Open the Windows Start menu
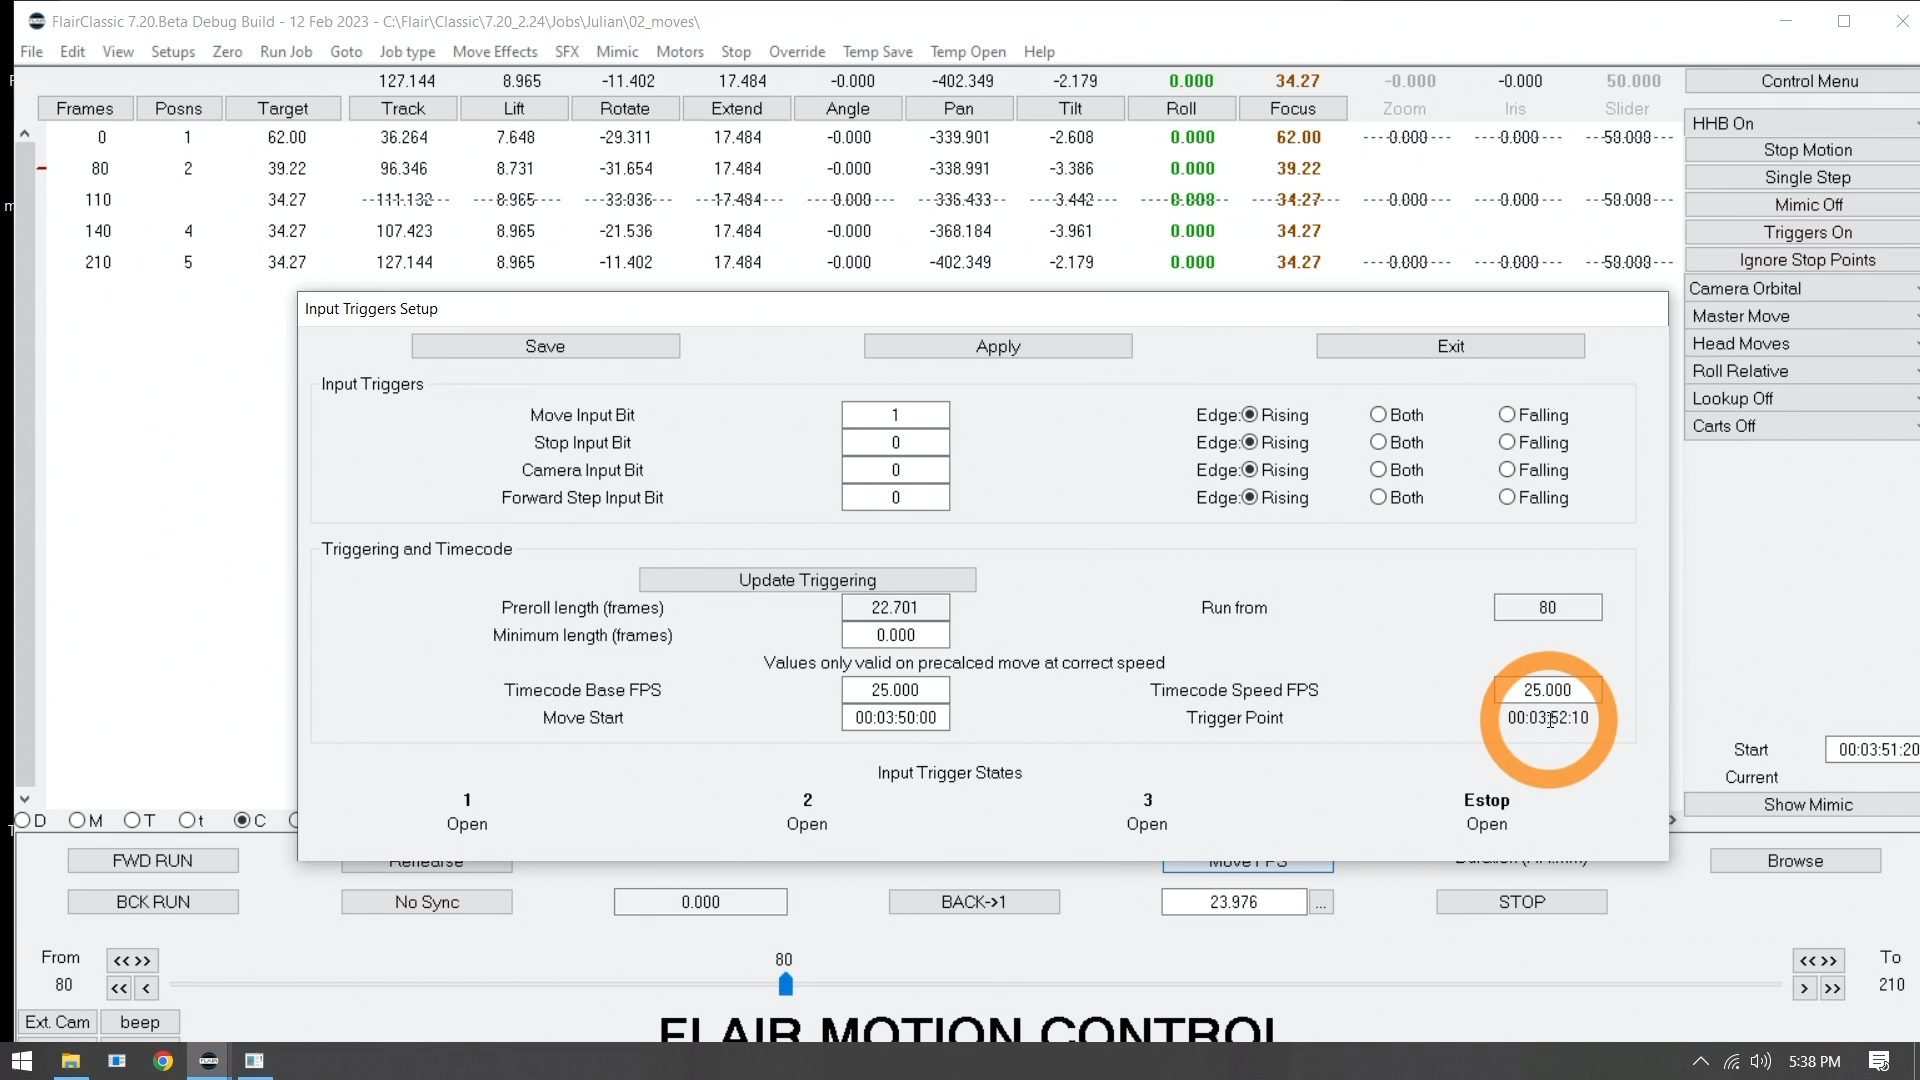The width and height of the screenshot is (1920, 1080). 22,1061
